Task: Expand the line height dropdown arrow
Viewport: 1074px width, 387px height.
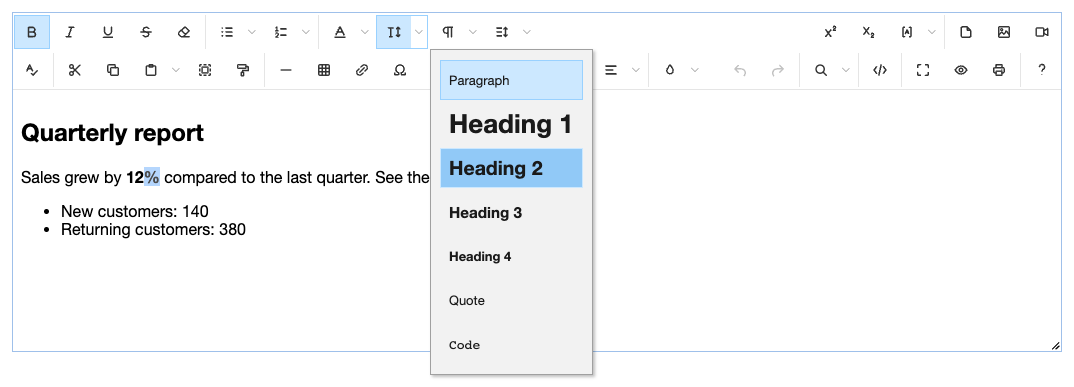Action: (x=527, y=32)
